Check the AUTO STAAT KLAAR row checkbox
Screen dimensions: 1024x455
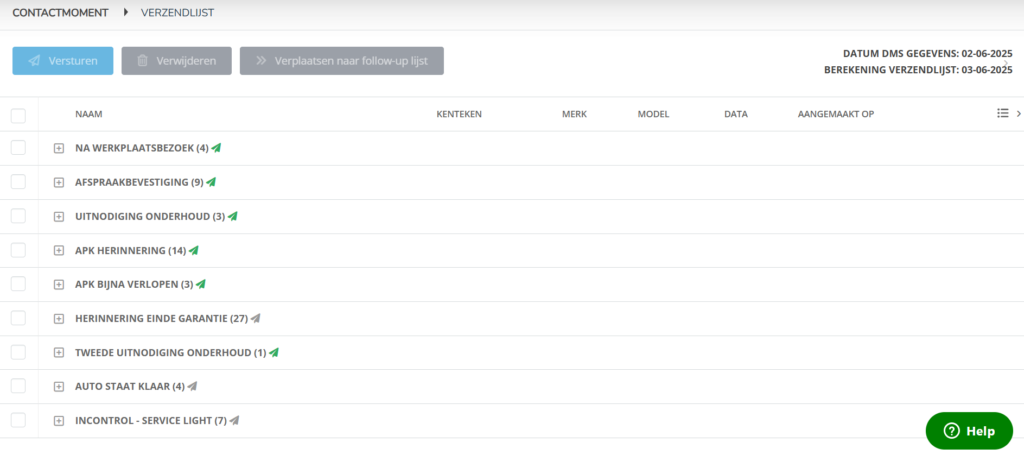point(18,386)
